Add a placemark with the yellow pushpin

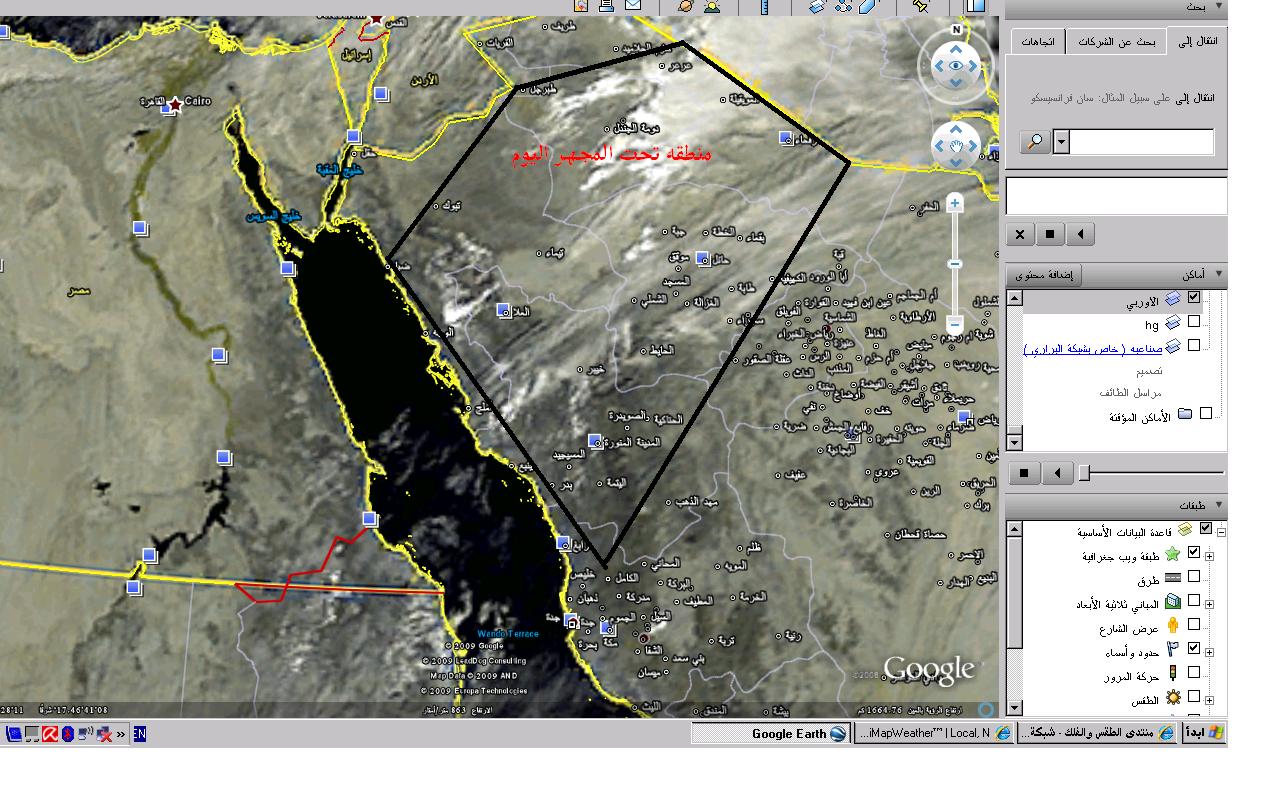pos(920,5)
